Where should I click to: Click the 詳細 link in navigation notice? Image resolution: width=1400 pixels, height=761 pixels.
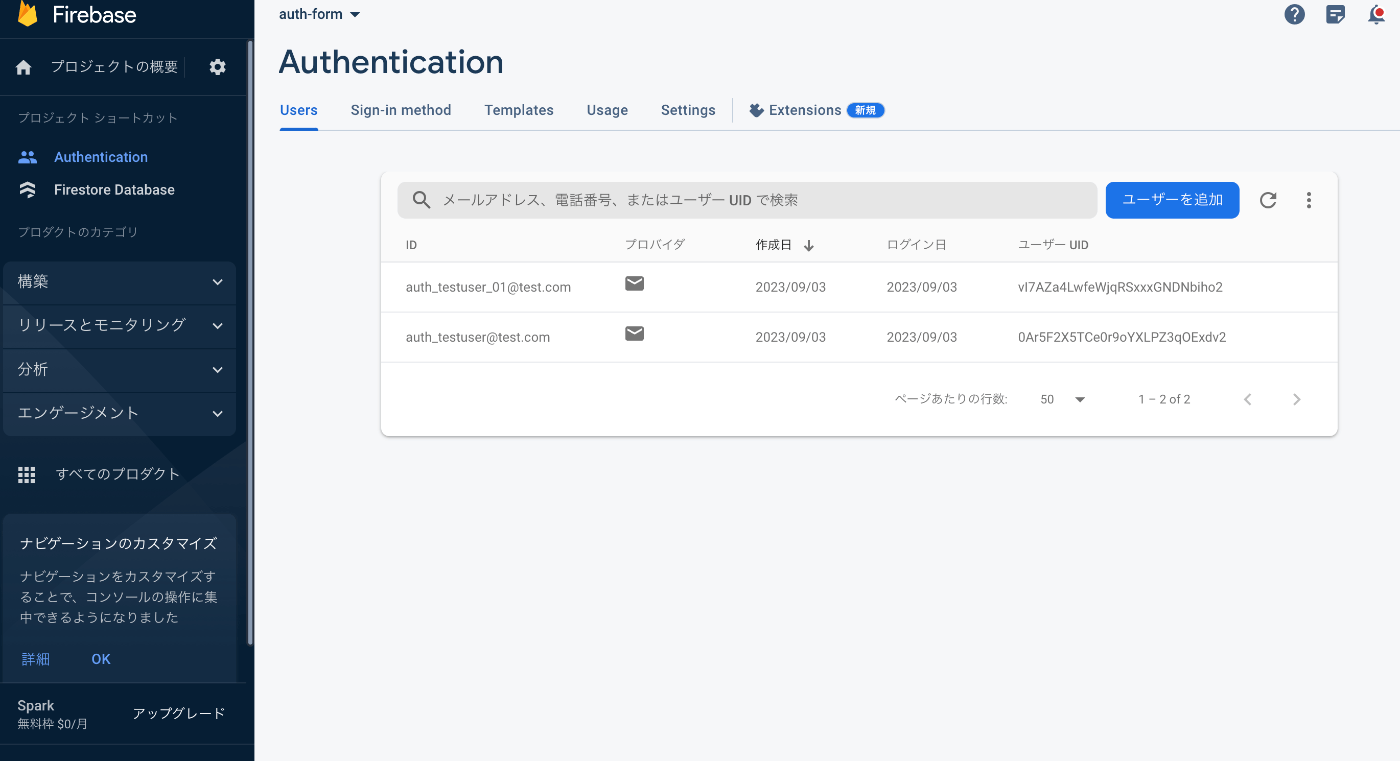click(36, 659)
